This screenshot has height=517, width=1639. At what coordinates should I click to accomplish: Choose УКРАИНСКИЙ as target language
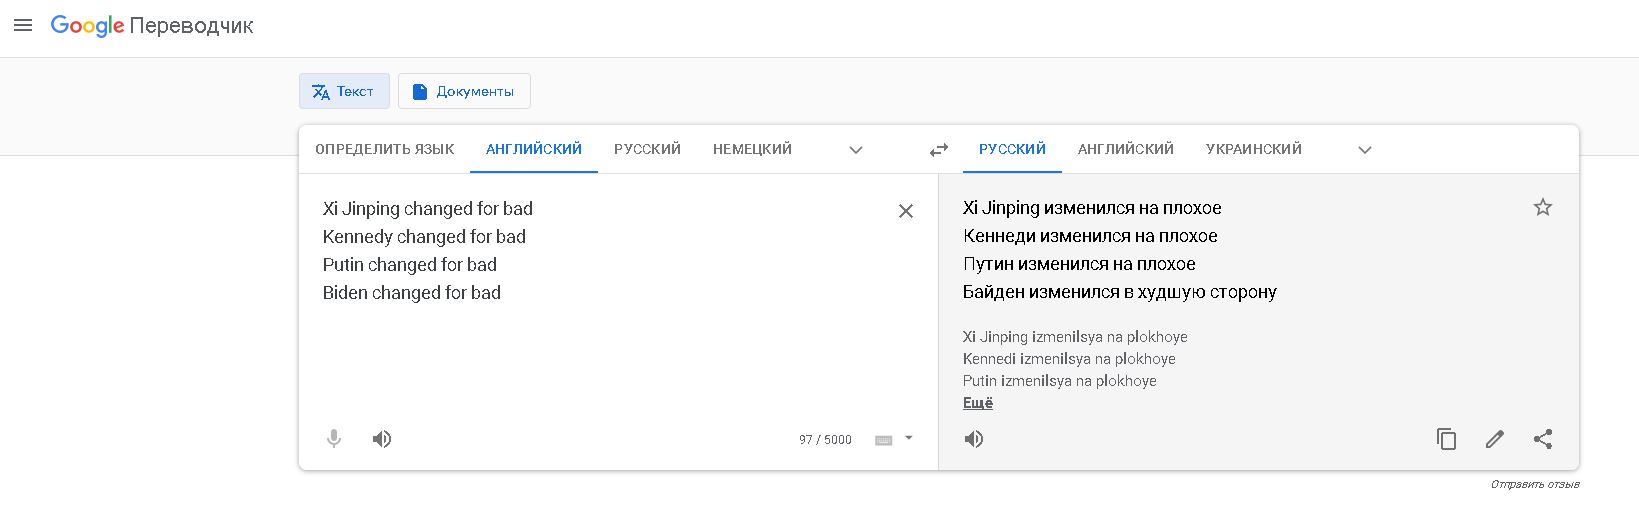point(1253,149)
